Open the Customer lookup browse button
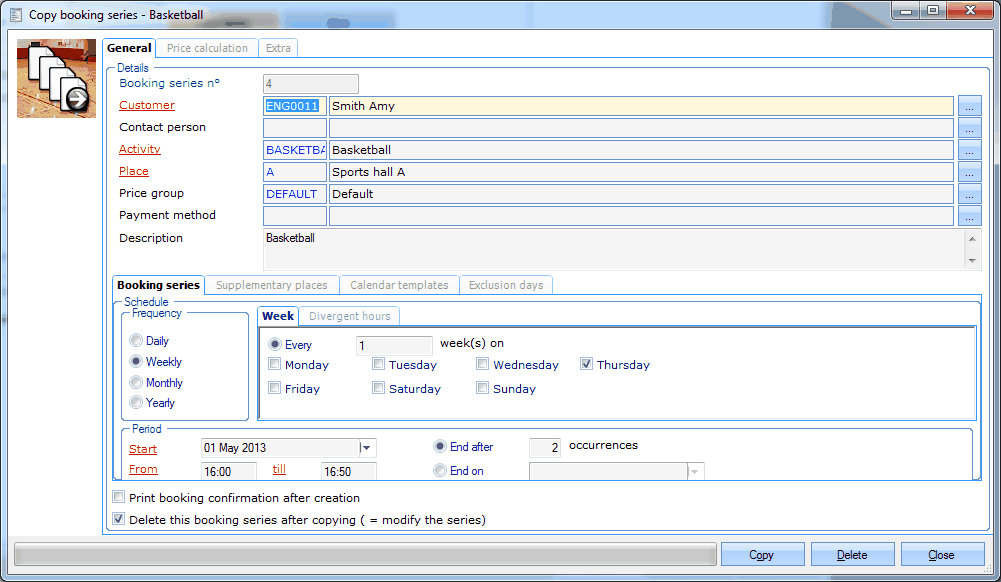This screenshot has width=1001, height=582. [969, 105]
